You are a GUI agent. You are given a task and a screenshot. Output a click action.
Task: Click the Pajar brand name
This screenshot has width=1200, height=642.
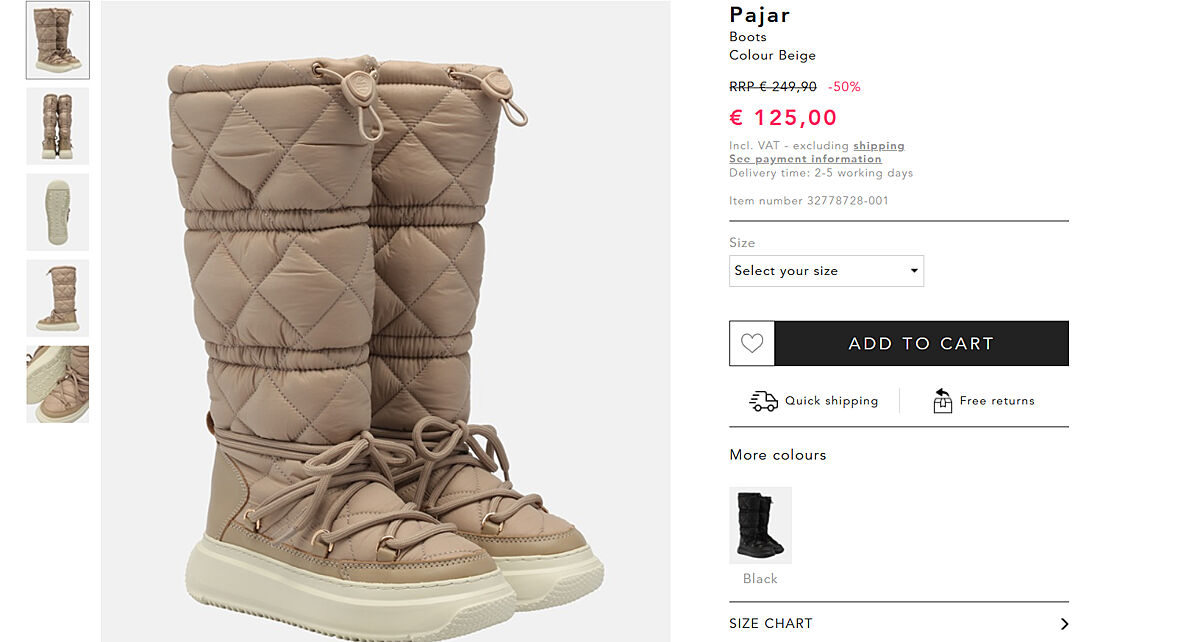(760, 15)
